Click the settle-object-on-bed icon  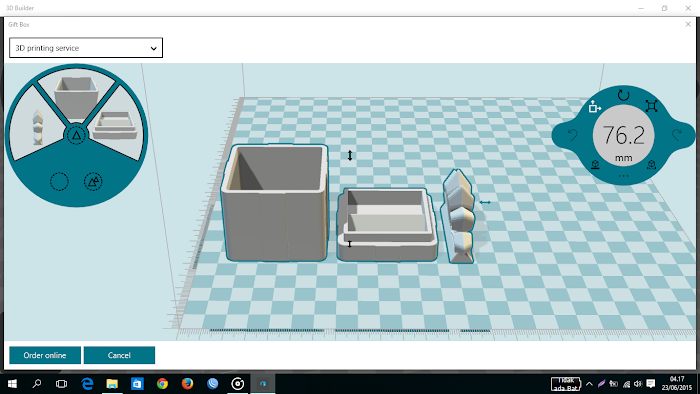point(595,165)
